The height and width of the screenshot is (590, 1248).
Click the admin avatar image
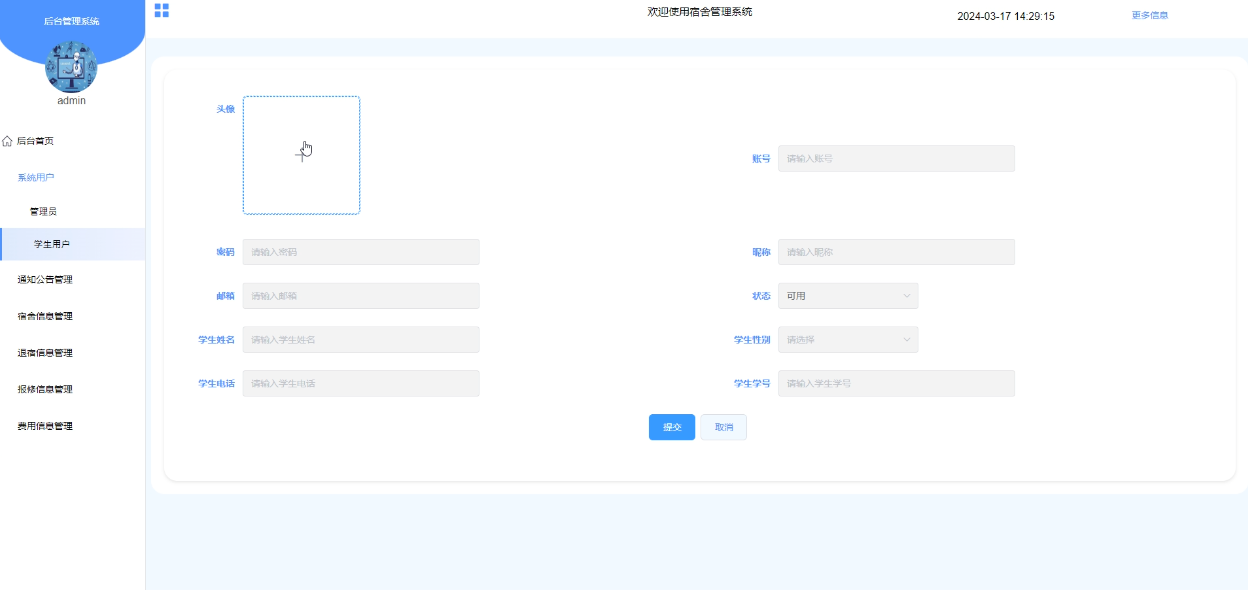coord(72,67)
